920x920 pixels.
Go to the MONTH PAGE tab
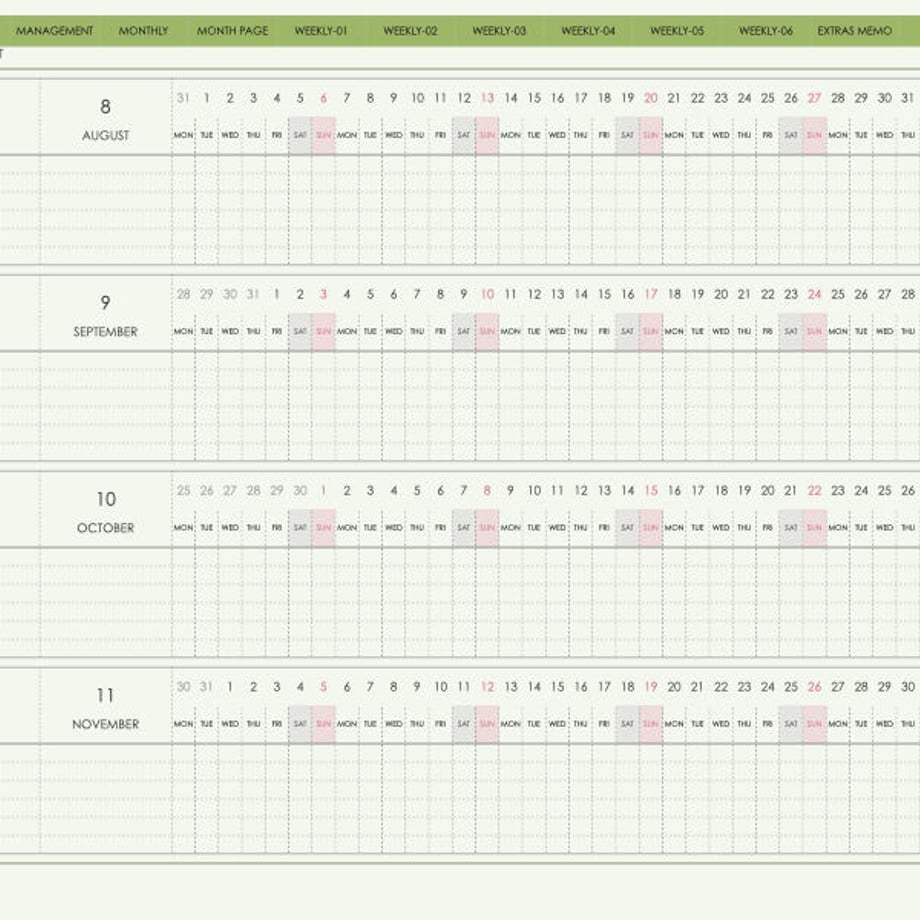tap(232, 31)
